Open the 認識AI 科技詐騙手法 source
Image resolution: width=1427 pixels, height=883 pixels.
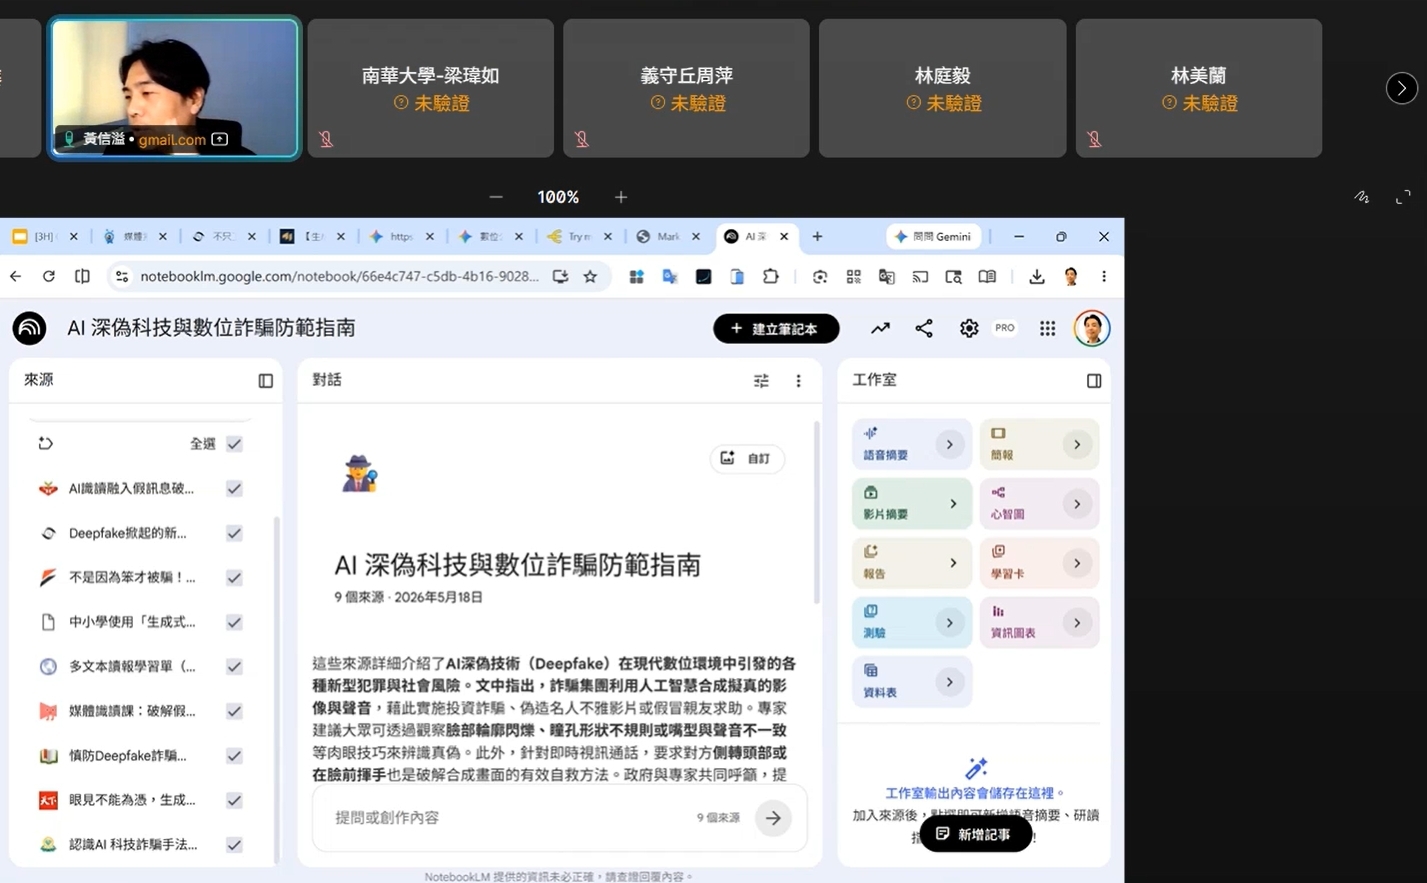click(x=133, y=845)
